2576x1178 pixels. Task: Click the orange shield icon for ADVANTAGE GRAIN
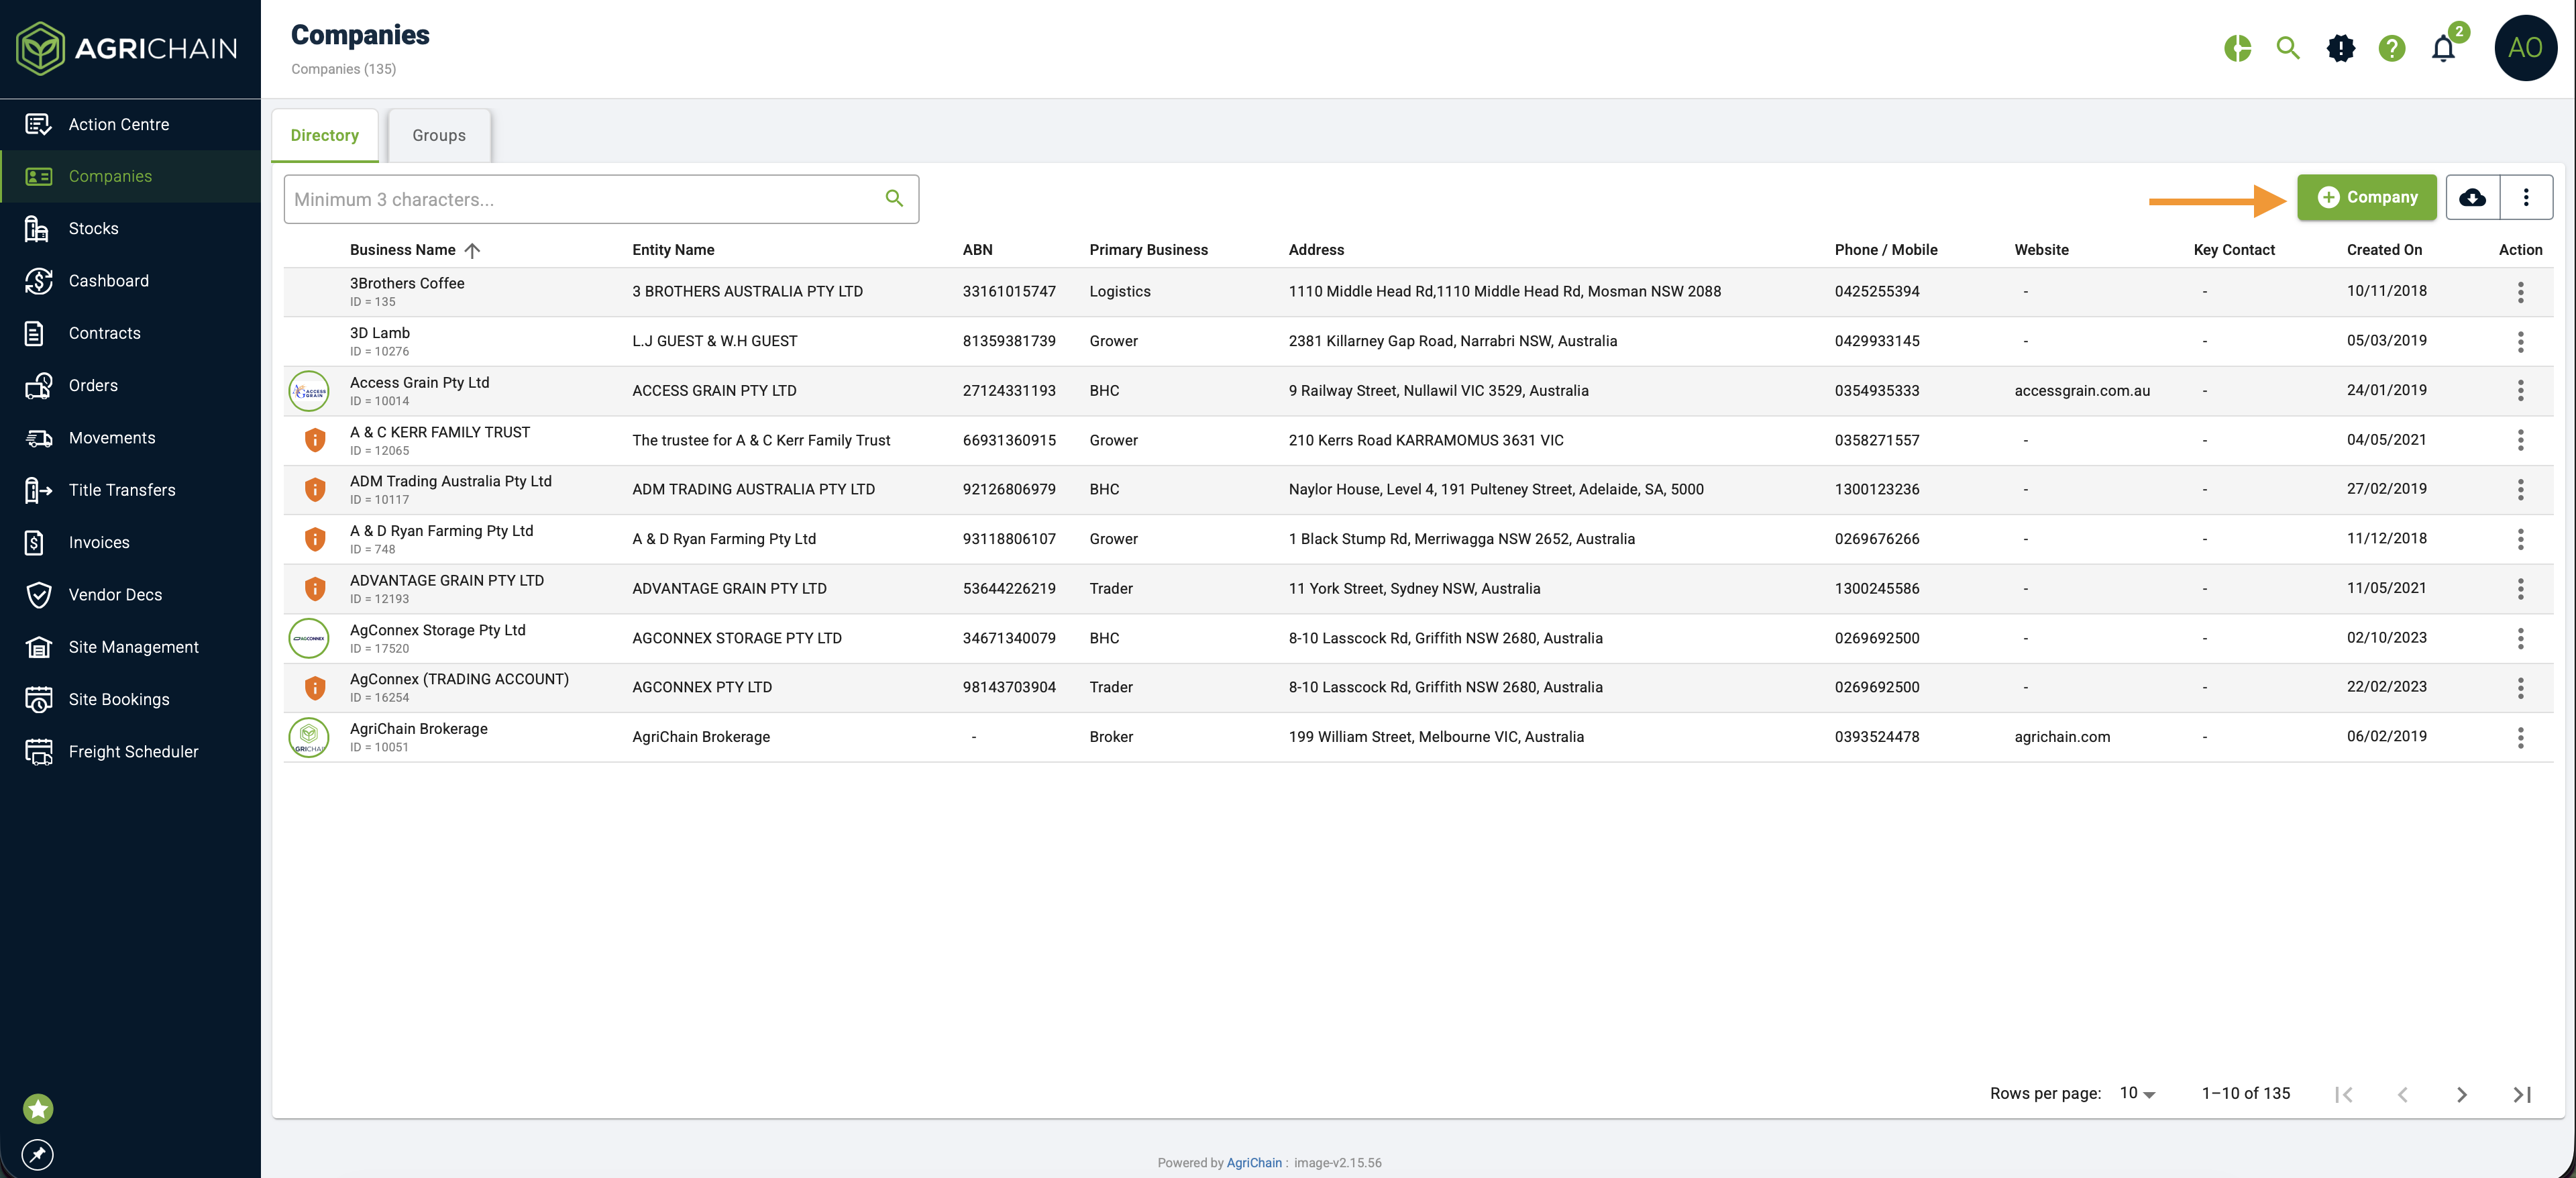[314, 588]
